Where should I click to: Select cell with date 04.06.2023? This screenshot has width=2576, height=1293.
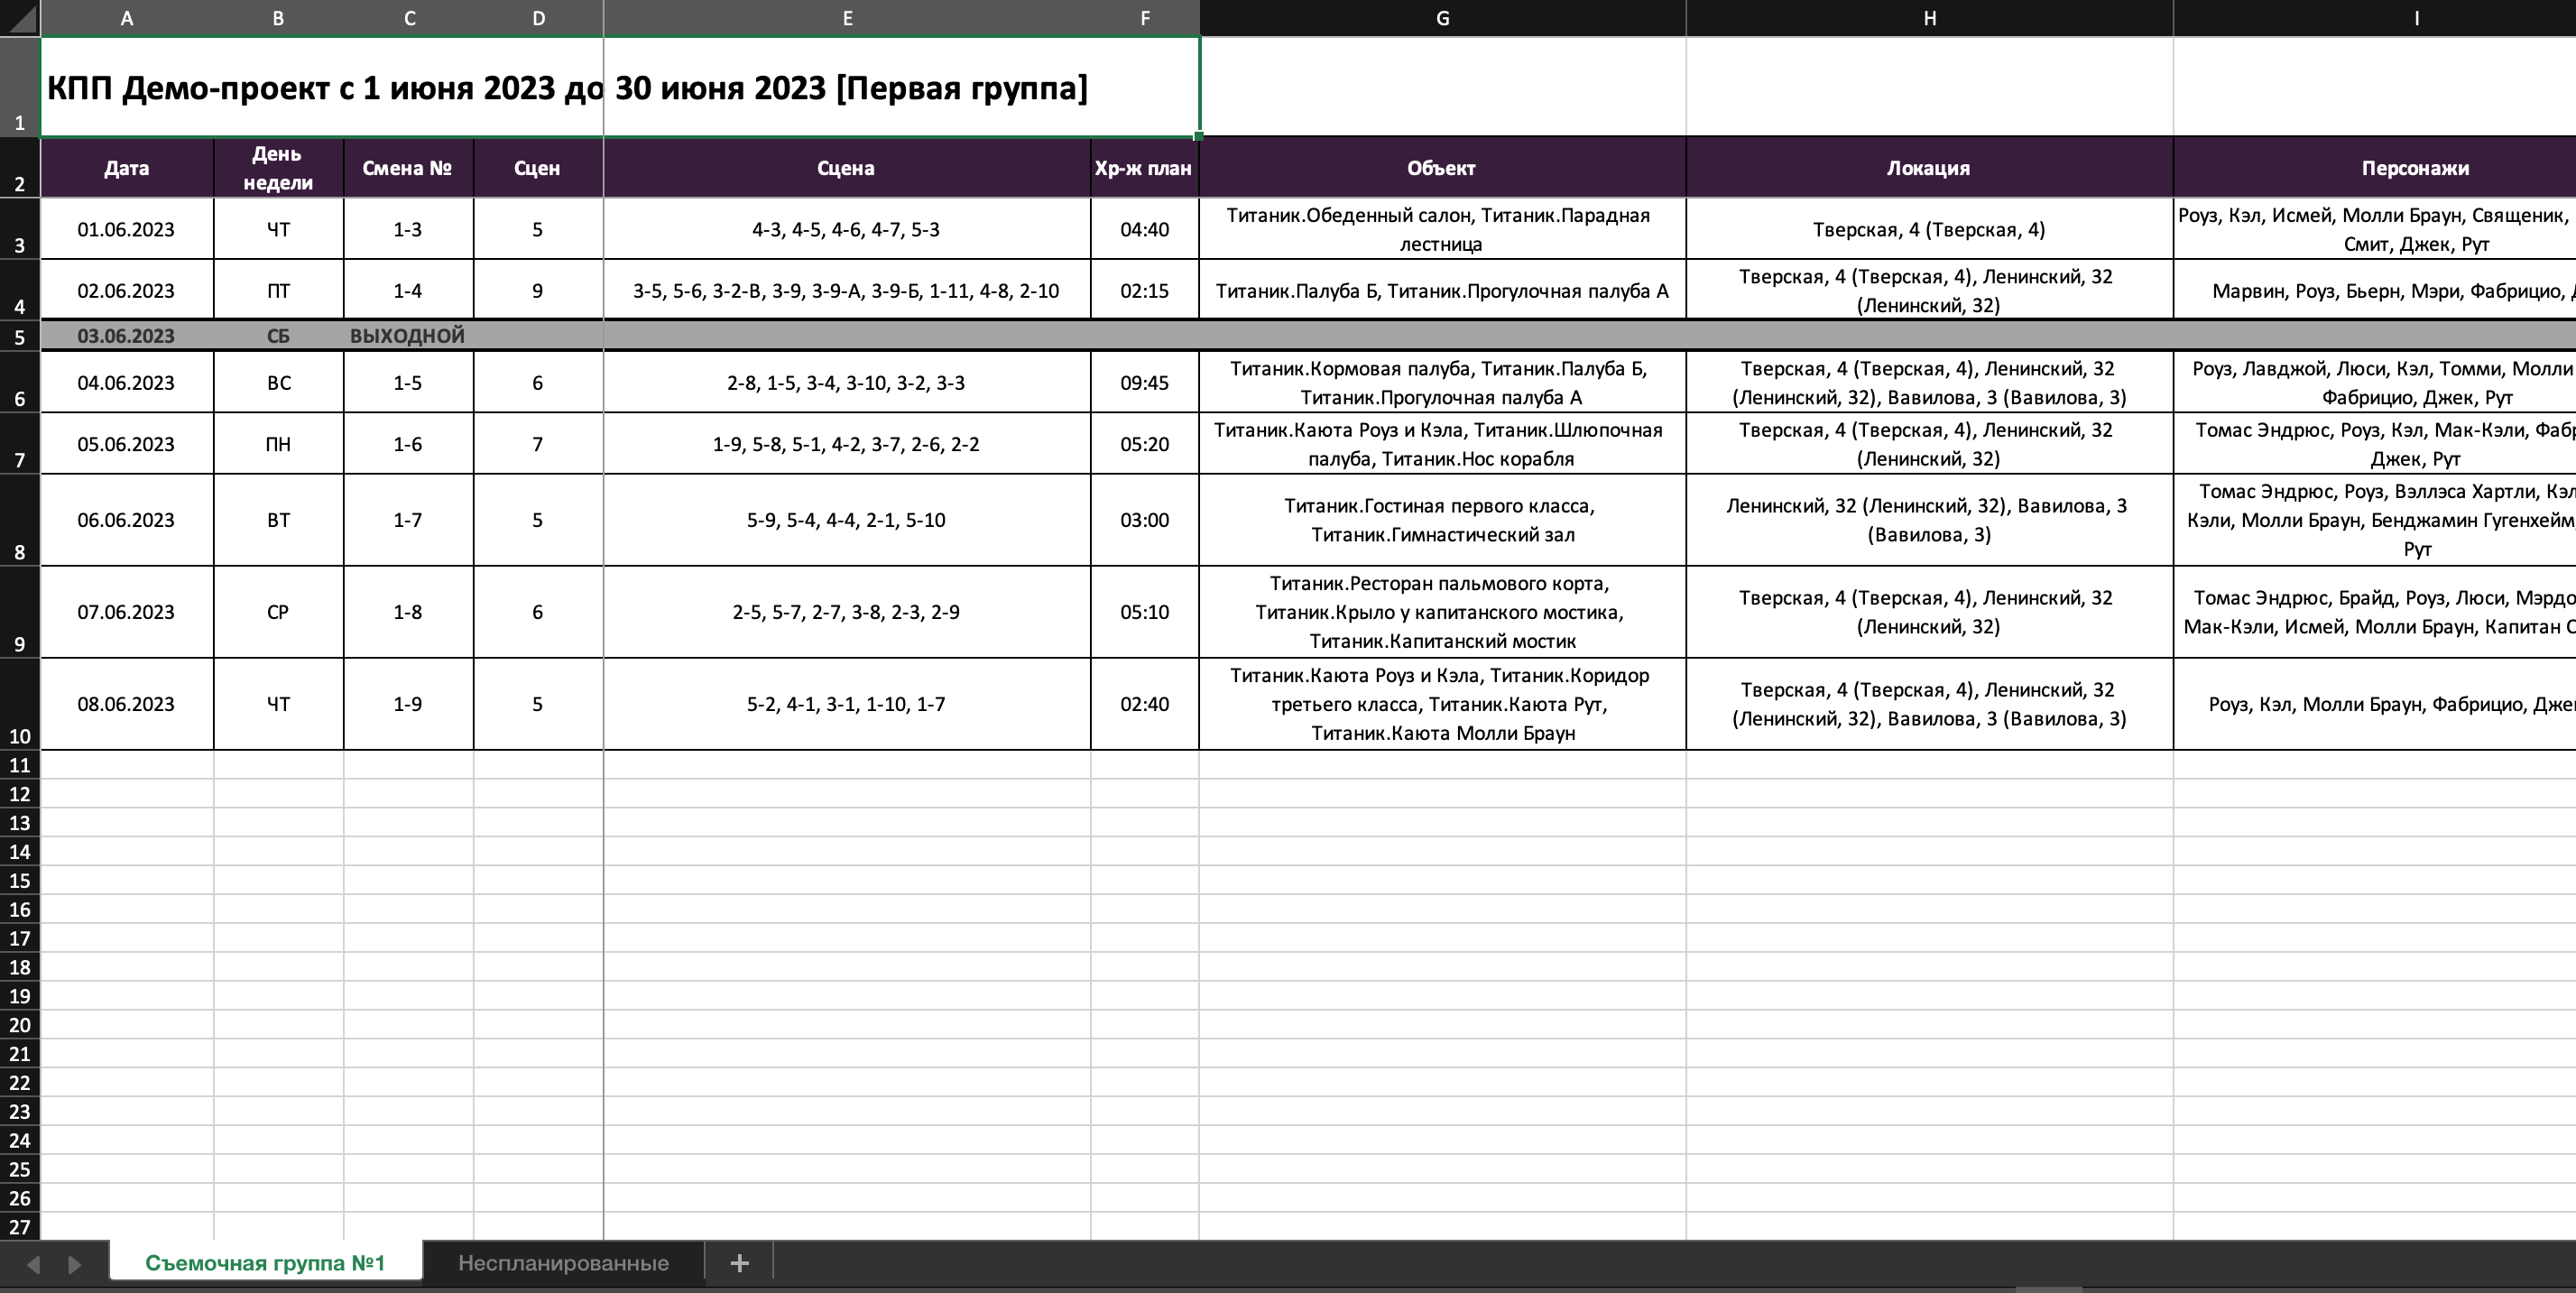(x=127, y=382)
